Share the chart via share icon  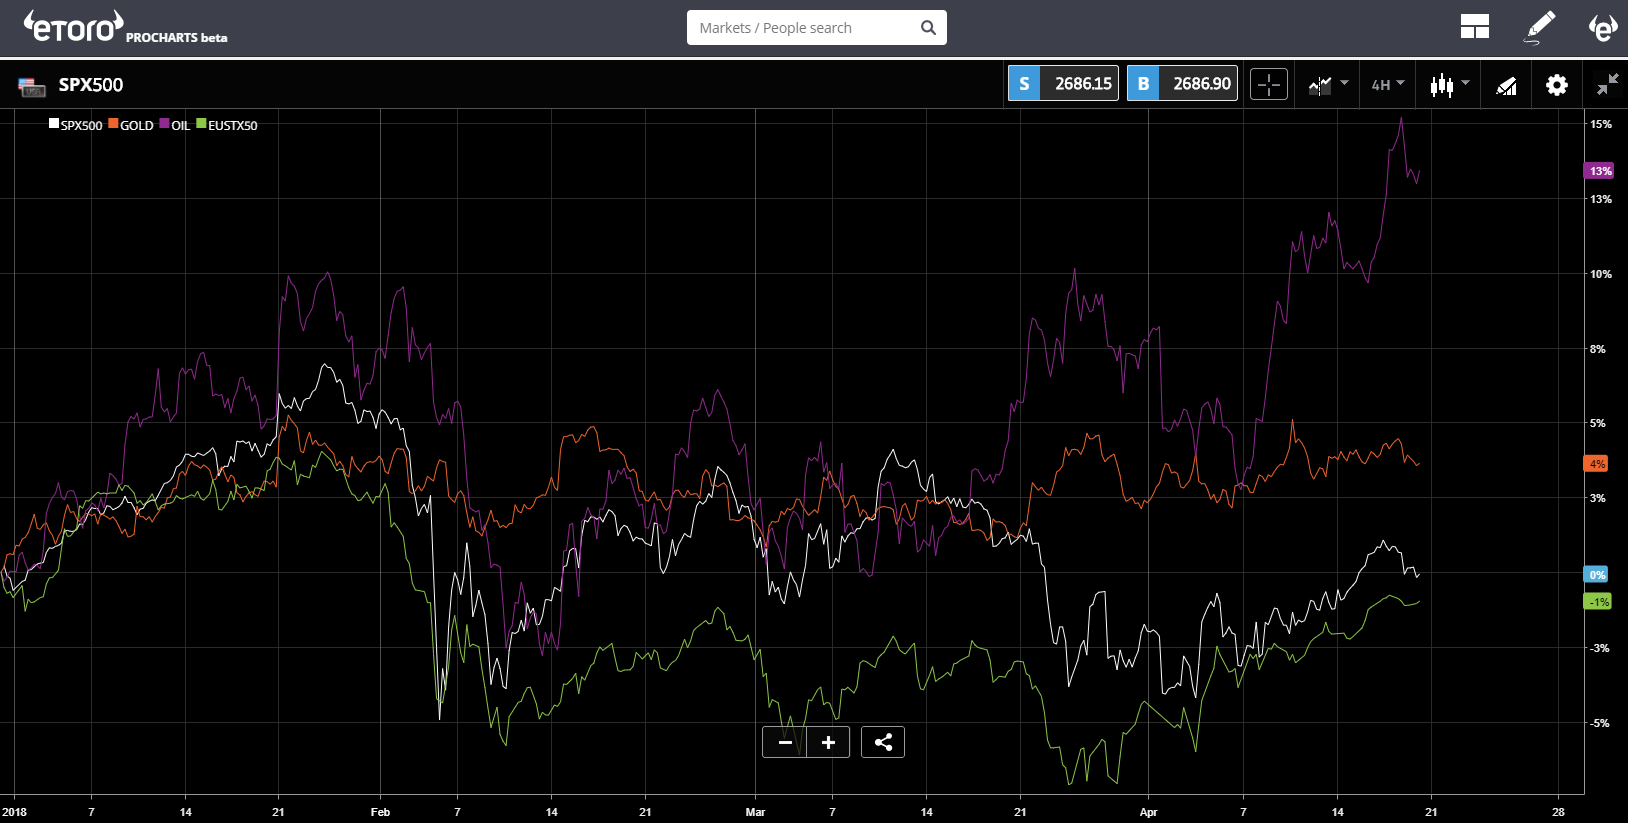[x=883, y=742]
